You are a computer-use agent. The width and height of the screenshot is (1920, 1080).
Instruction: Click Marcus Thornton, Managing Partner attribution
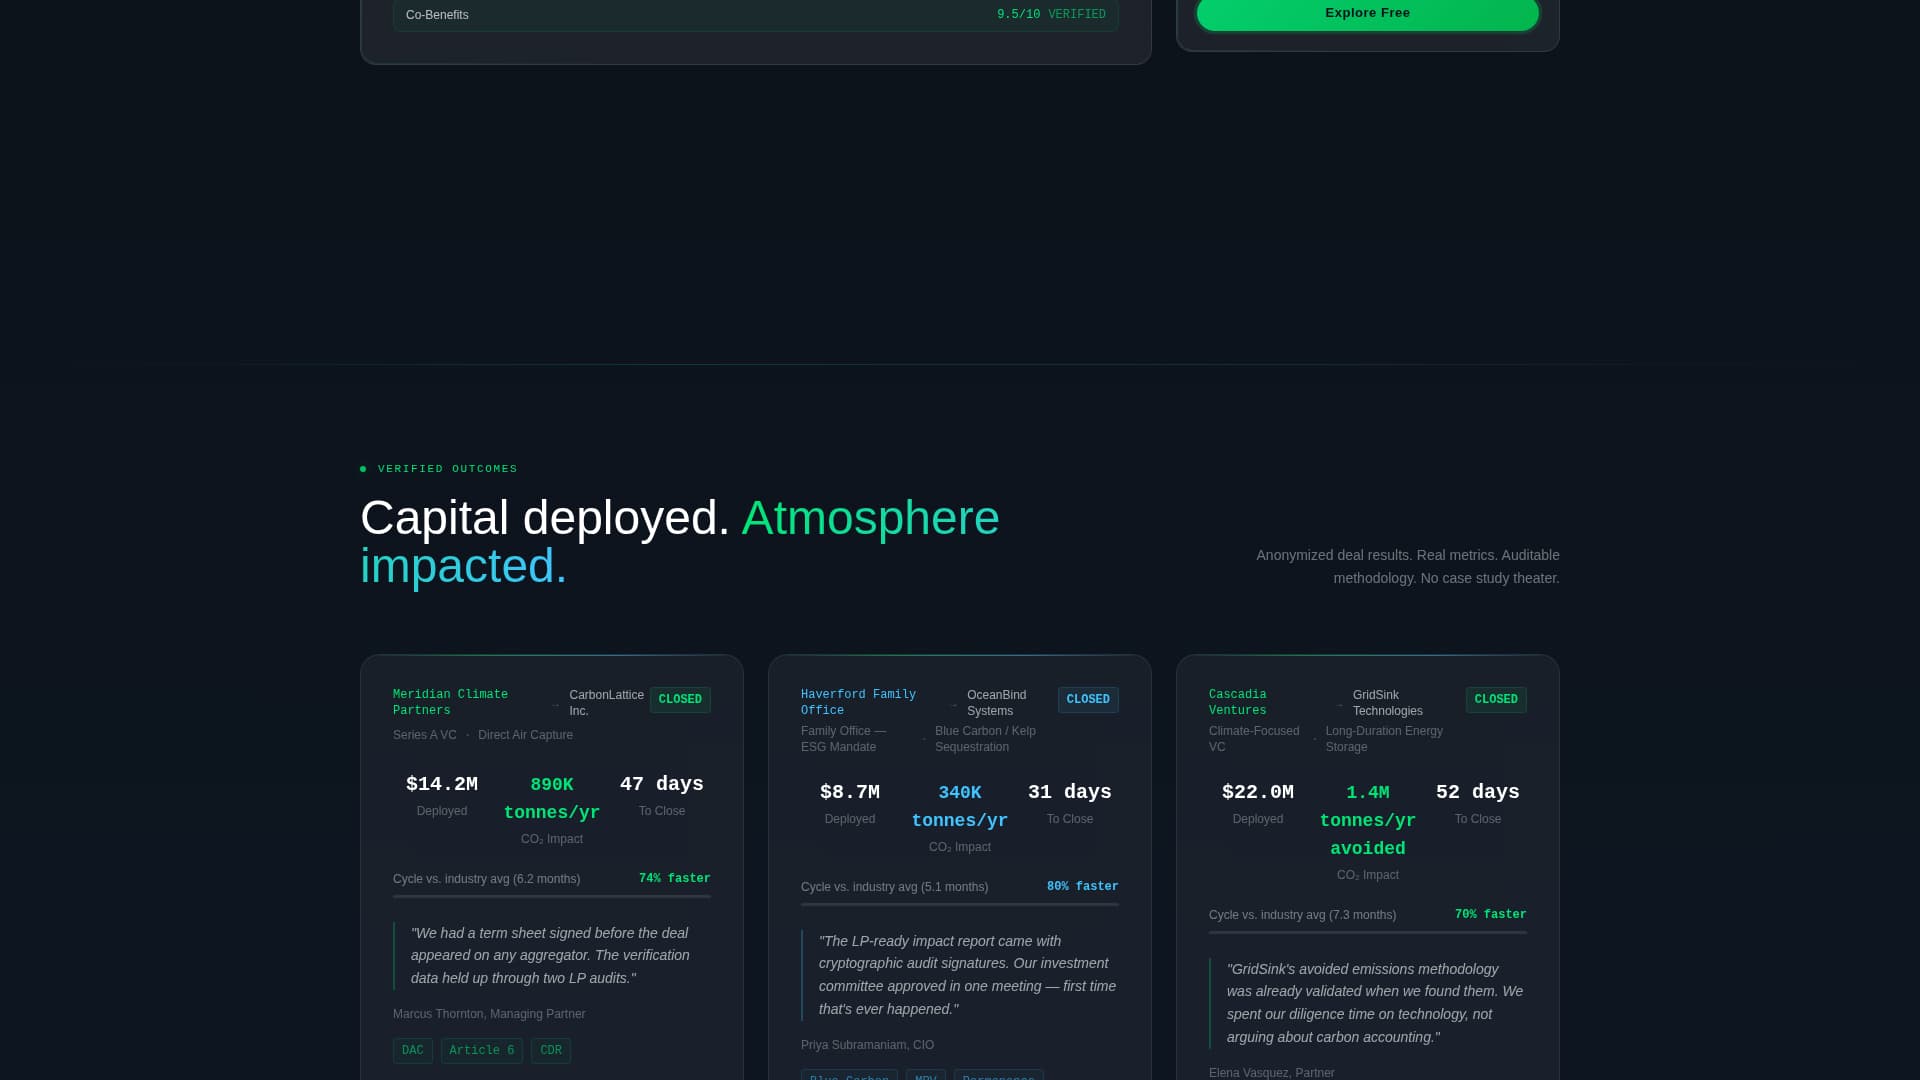(489, 1014)
